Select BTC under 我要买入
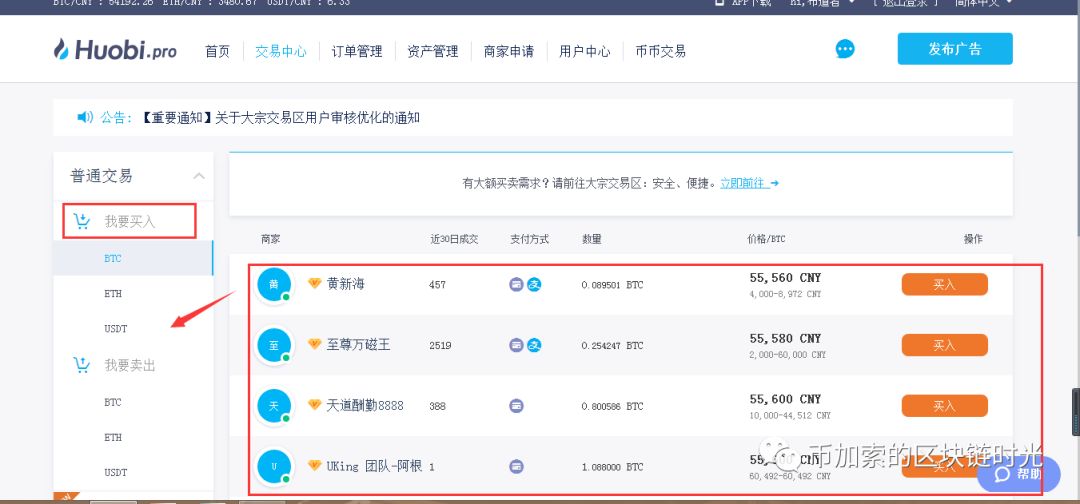Image resolution: width=1080 pixels, height=504 pixels. (x=113, y=259)
